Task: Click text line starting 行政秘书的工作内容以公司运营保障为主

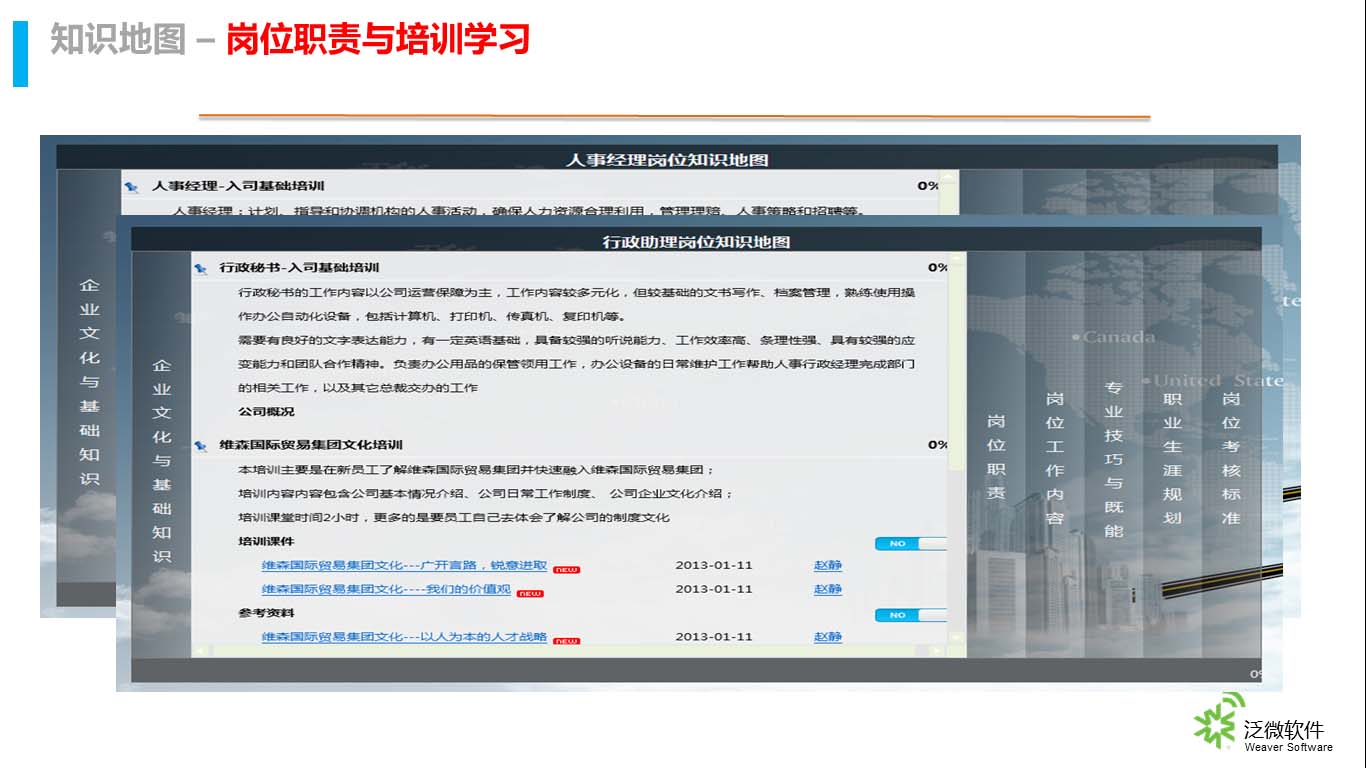Action: tap(576, 293)
